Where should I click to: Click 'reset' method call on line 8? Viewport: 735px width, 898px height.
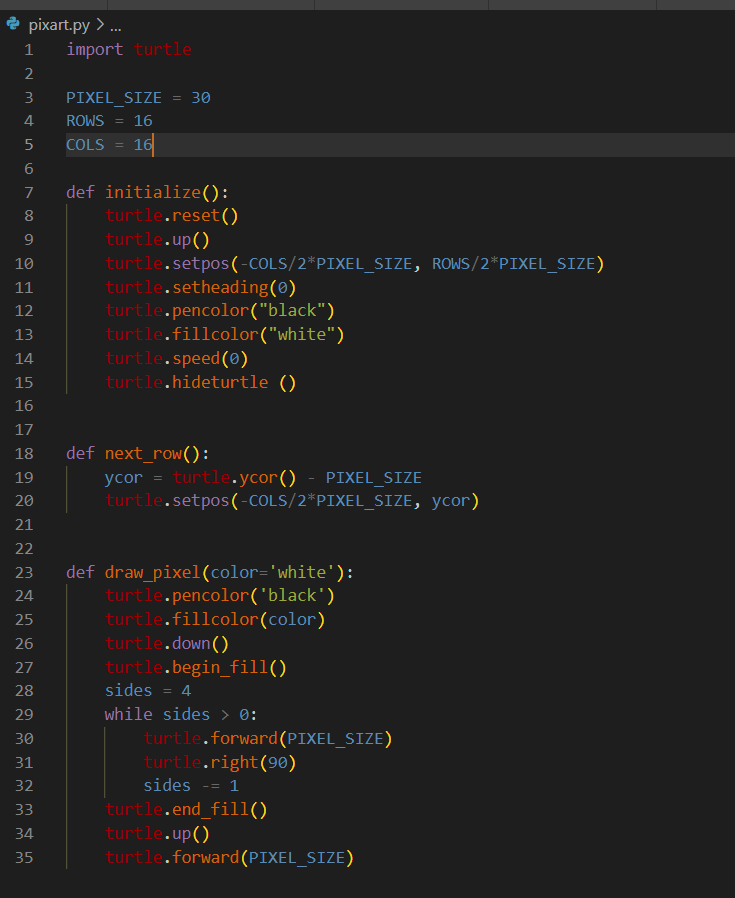[196, 216]
